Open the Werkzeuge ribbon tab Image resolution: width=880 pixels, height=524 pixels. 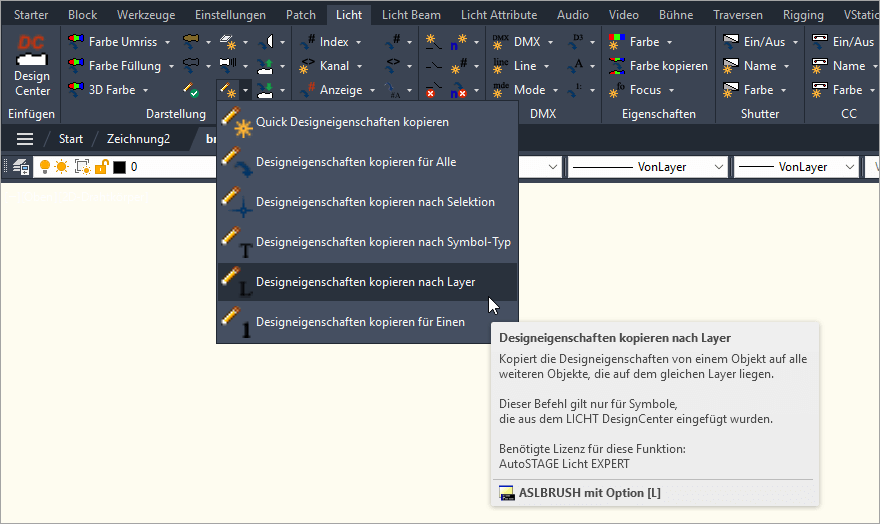coord(146,15)
